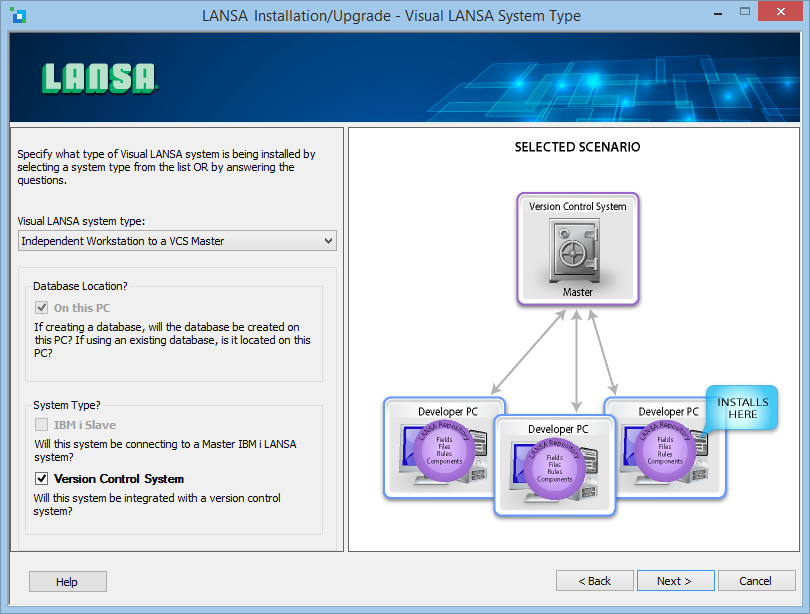Minimize the installer window
Viewport: 810px width, 614px height.
pos(718,13)
